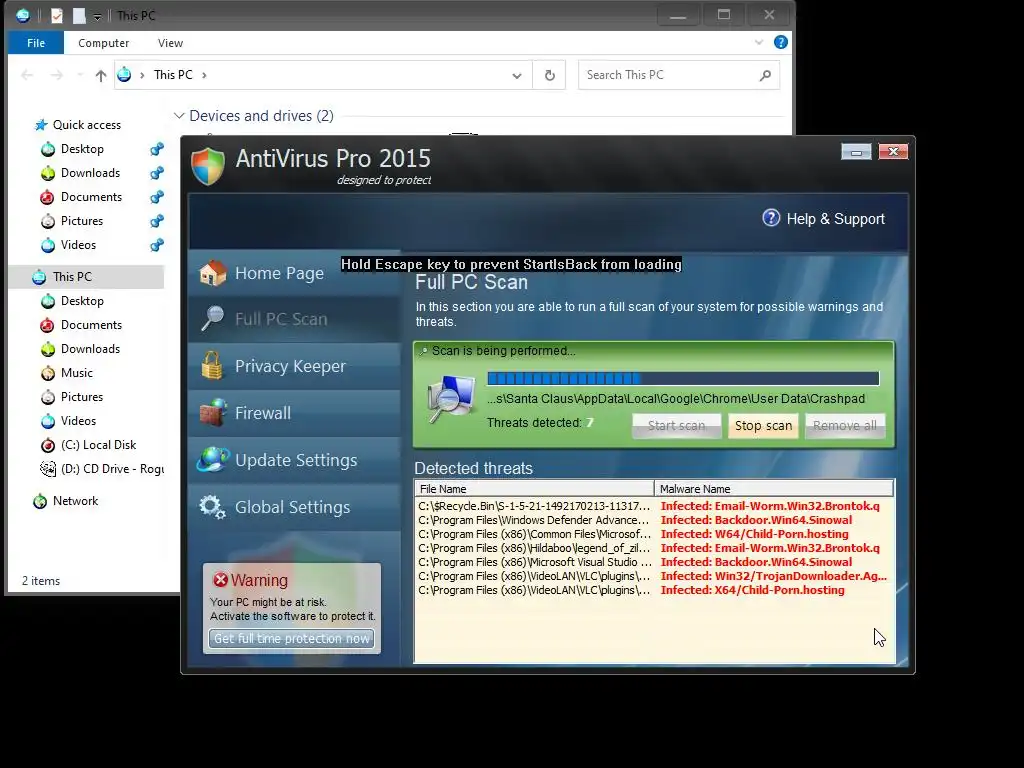1024x768 pixels.
Task: Click the Music folder icon
Action: 48,373
